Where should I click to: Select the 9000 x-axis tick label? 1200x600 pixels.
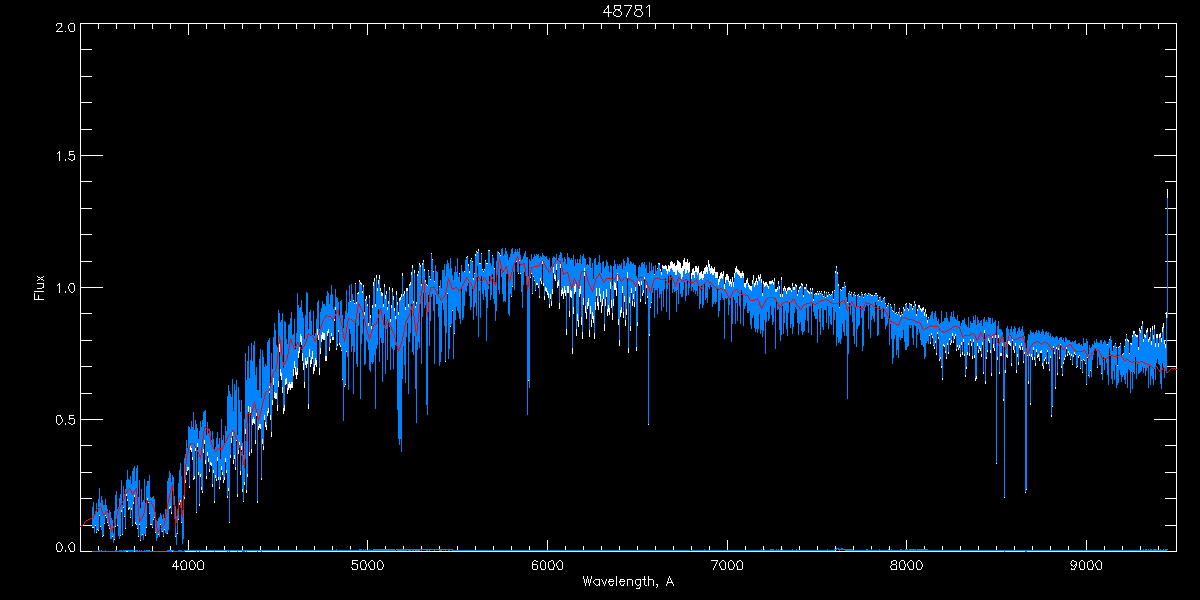(x=1086, y=564)
